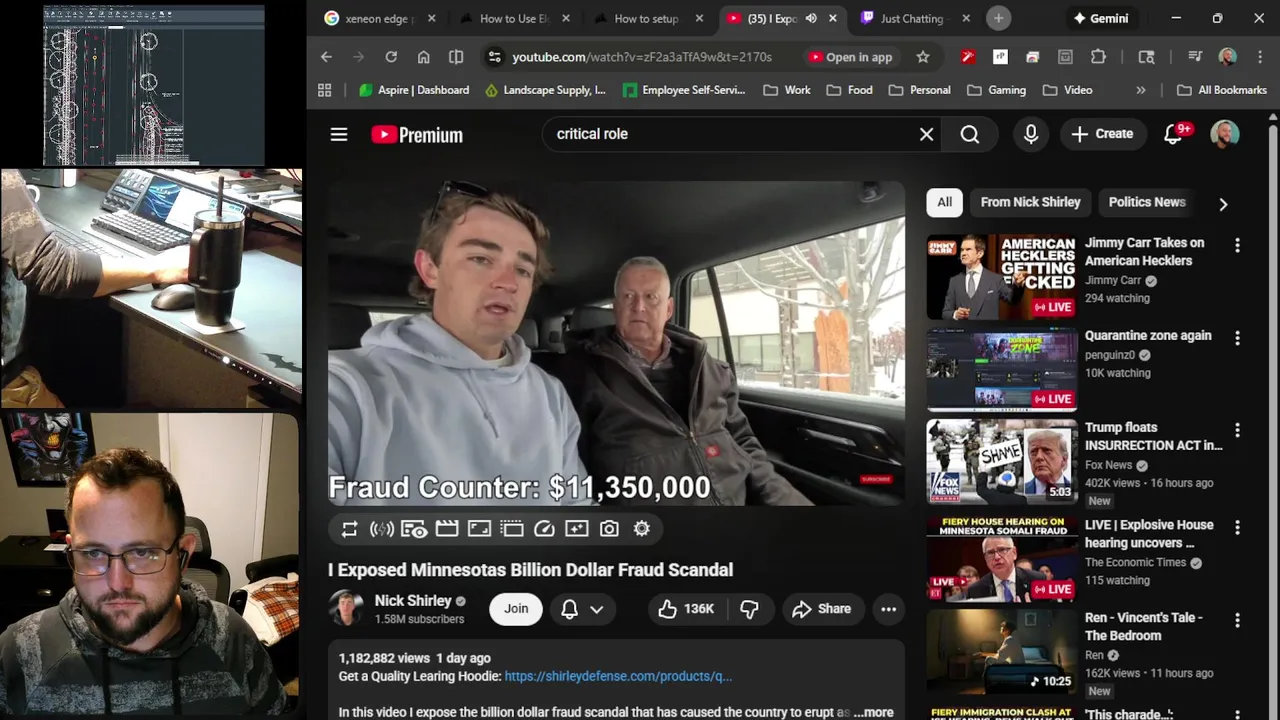This screenshot has height=720, width=1280.
Task: Show more filter chips with right arrow
Action: (x=1223, y=204)
